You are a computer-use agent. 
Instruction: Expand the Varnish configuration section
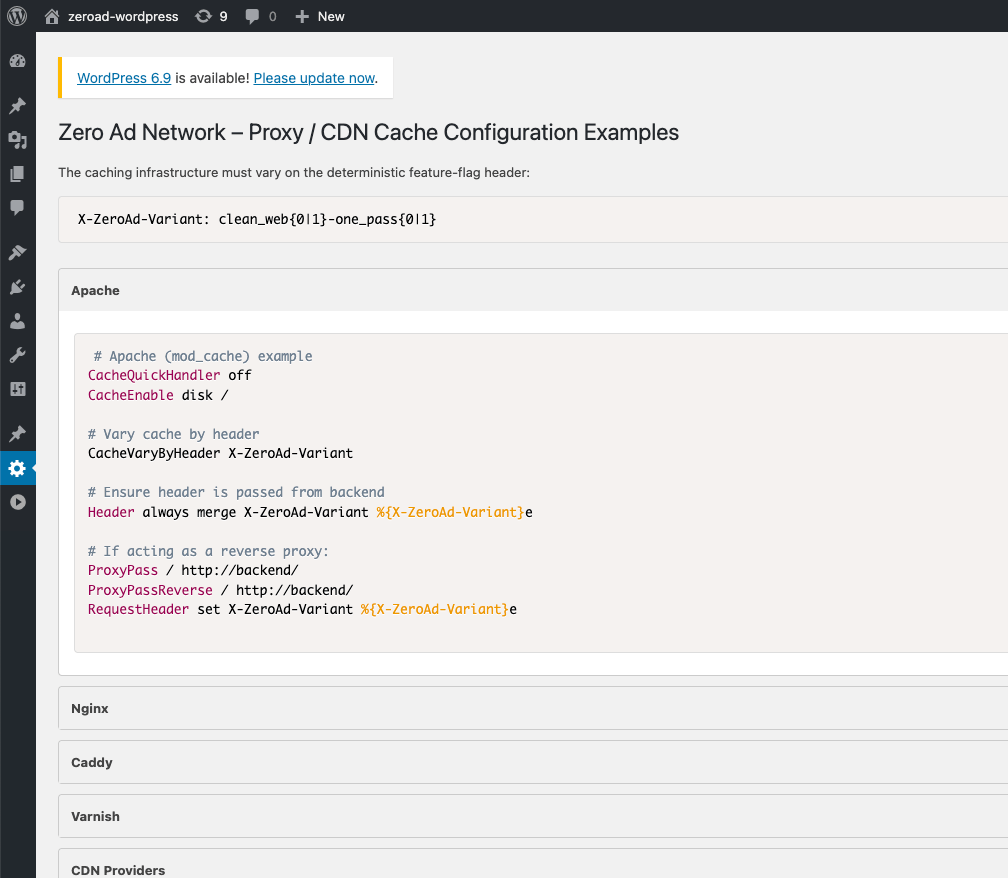(x=95, y=816)
